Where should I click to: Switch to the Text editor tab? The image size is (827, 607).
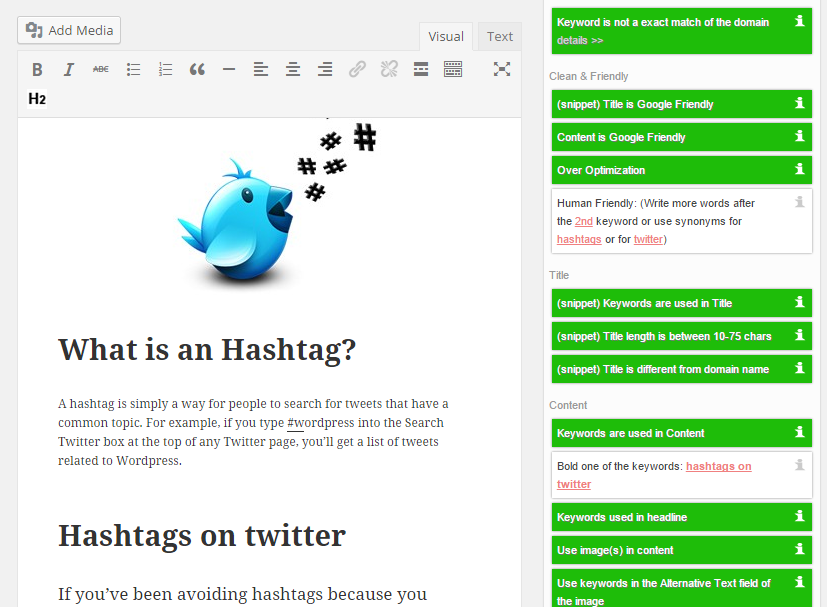499,36
